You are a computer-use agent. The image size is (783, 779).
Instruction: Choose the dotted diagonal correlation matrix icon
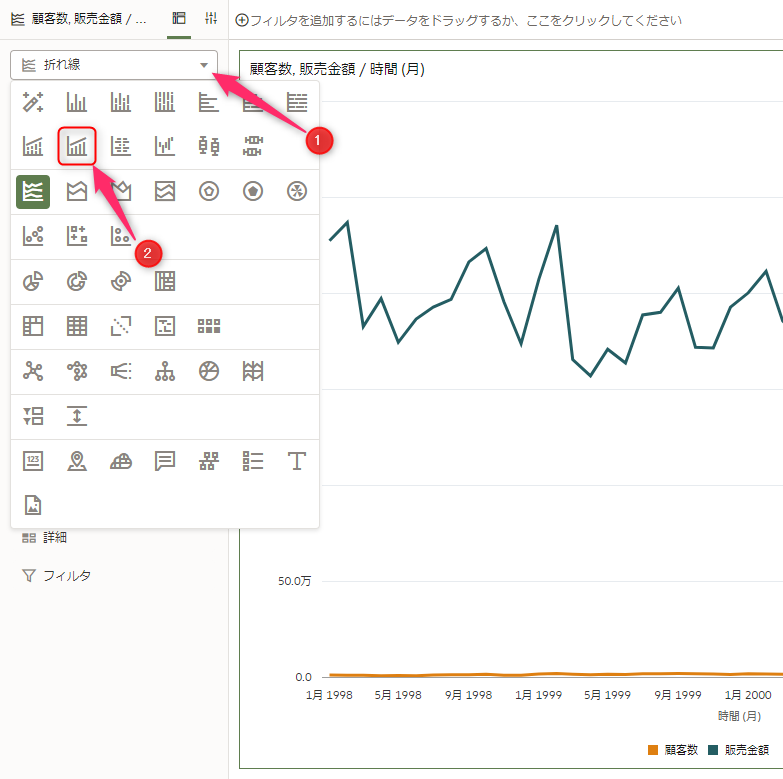click(x=121, y=326)
